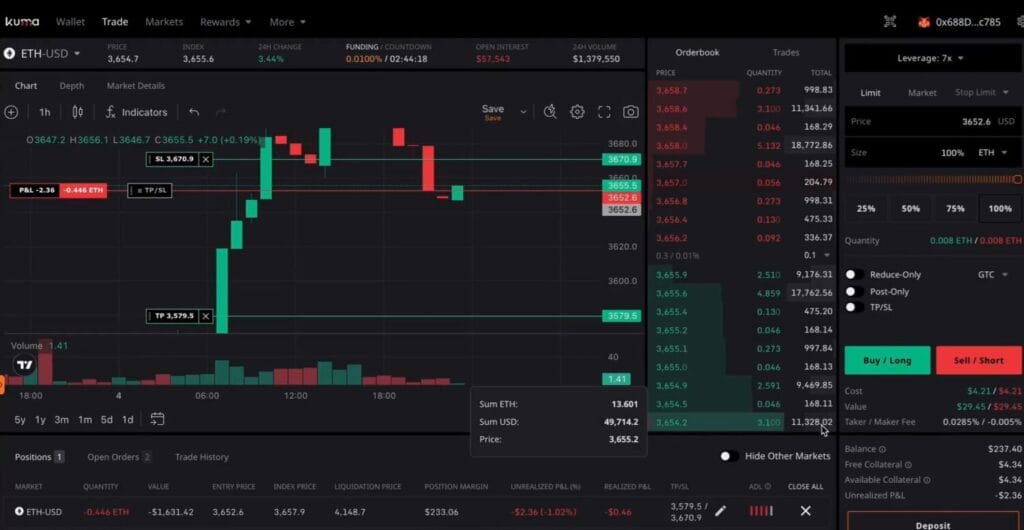This screenshot has height=530, width=1024.
Task: Set size to 75%
Action: coord(955,209)
